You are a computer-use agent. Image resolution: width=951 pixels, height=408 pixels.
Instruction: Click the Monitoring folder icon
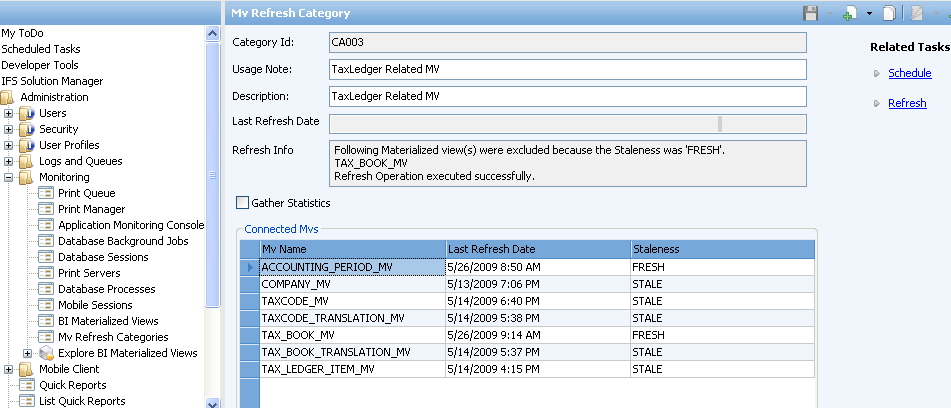click(27, 177)
